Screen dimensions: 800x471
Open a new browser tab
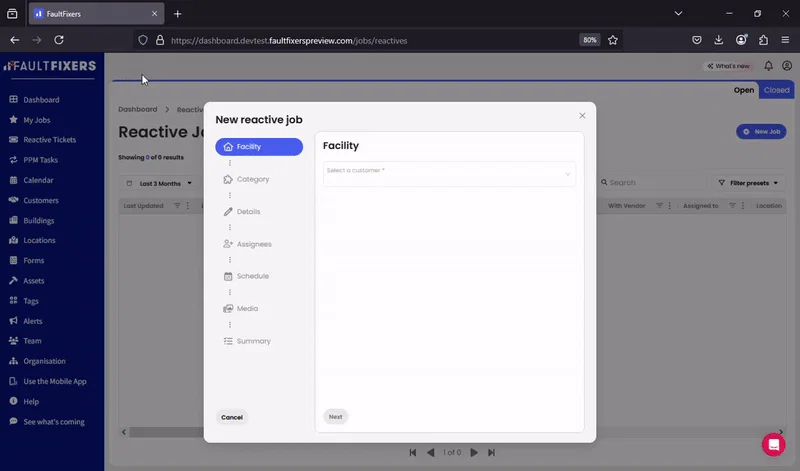pos(178,14)
